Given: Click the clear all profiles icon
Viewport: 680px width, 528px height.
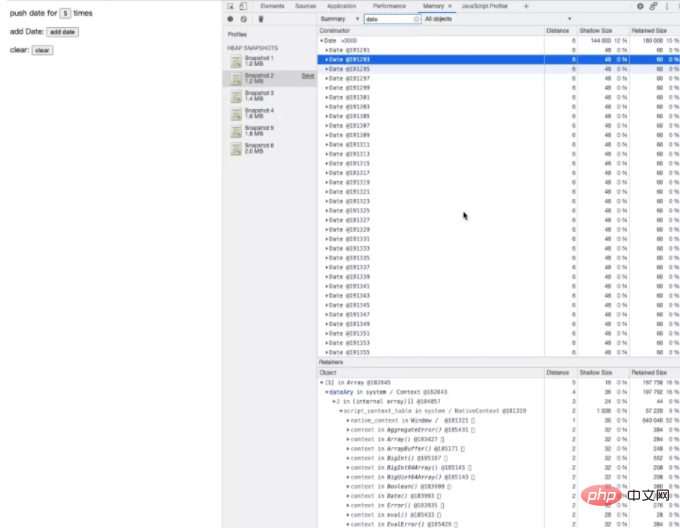Looking at the screenshot, I should click(244, 19).
